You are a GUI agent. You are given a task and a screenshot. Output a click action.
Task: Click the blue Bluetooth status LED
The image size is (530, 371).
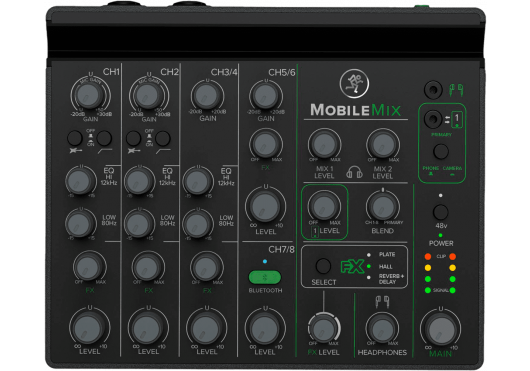(x=265, y=261)
